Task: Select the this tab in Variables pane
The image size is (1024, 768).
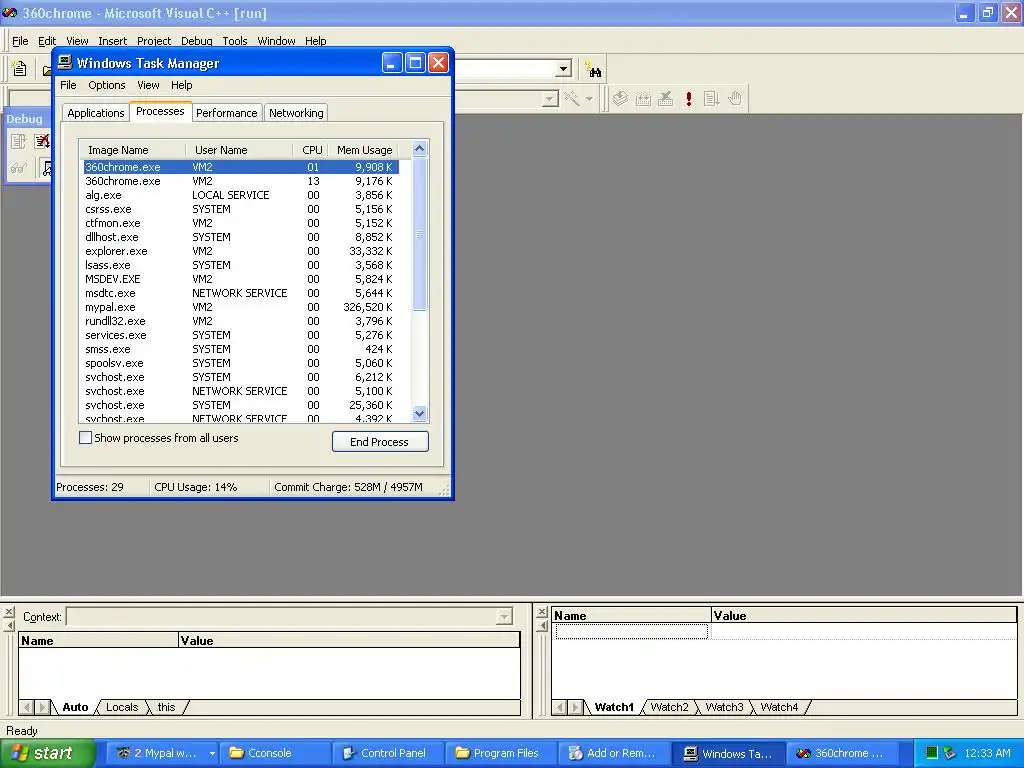Action: (167, 707)
